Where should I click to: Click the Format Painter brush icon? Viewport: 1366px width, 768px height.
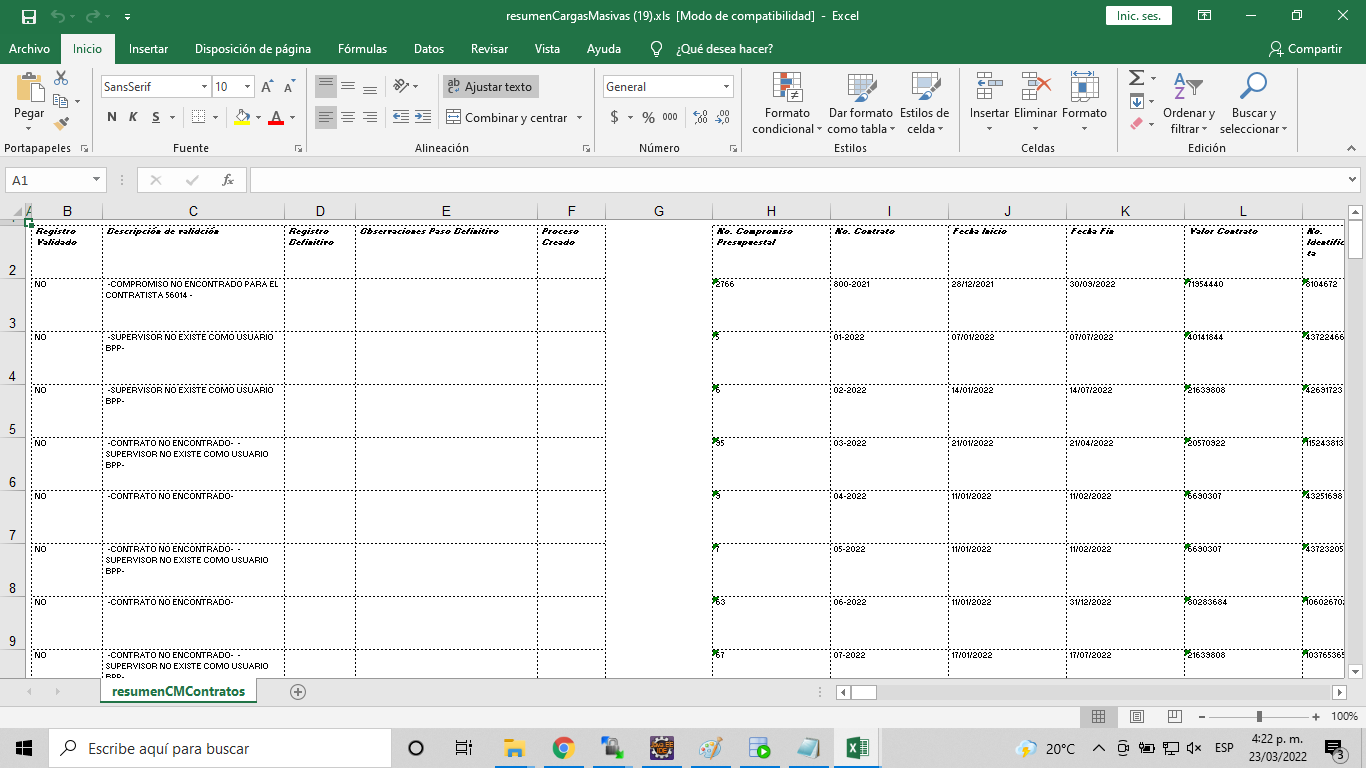click(x=61, y=124)
